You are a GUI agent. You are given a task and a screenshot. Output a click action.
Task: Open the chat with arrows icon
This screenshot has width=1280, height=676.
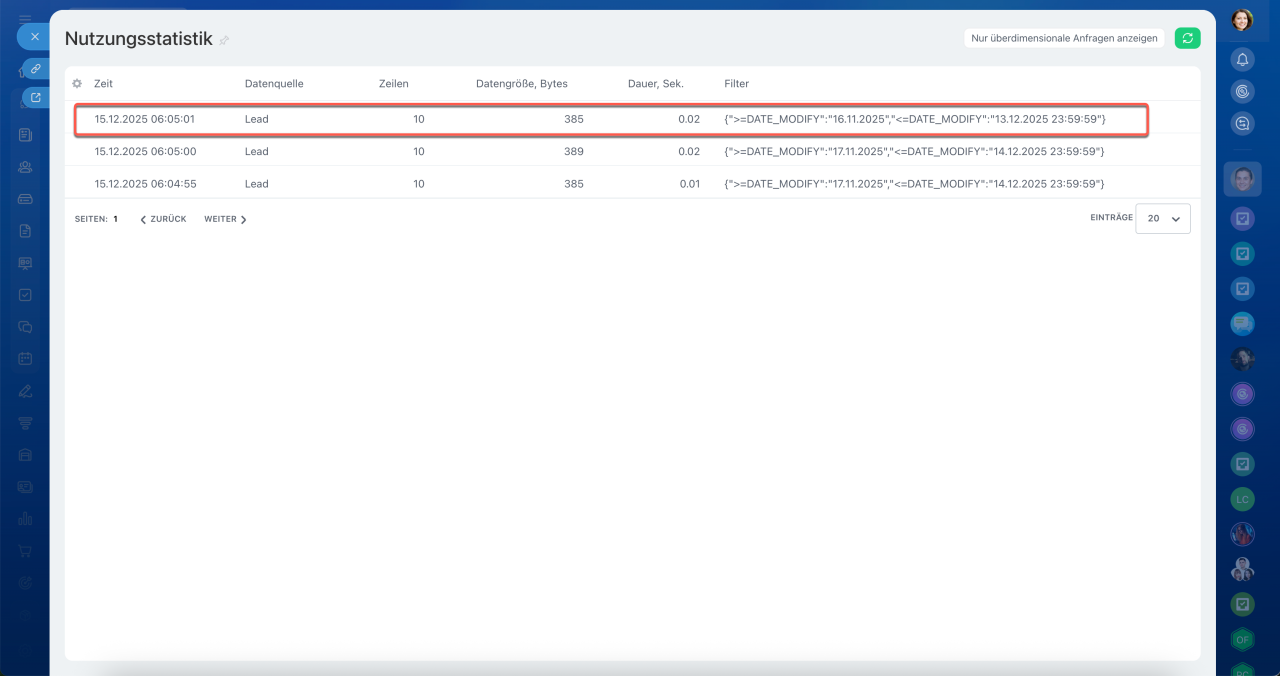point(1242,123)
